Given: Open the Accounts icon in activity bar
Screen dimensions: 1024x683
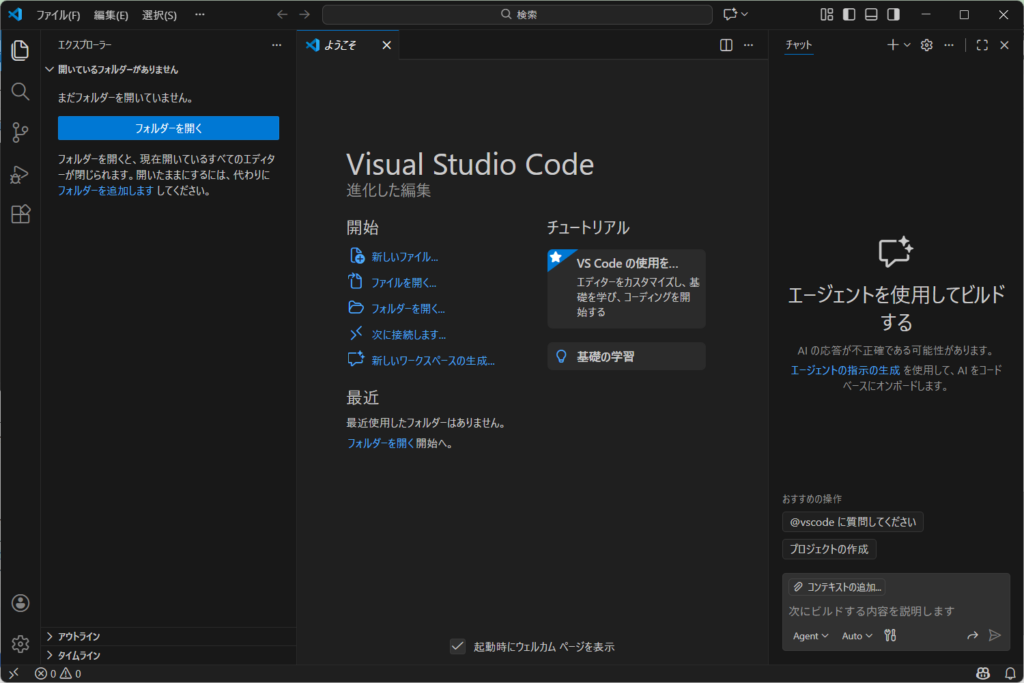Looking at the screenshot, I should point(20,603).
